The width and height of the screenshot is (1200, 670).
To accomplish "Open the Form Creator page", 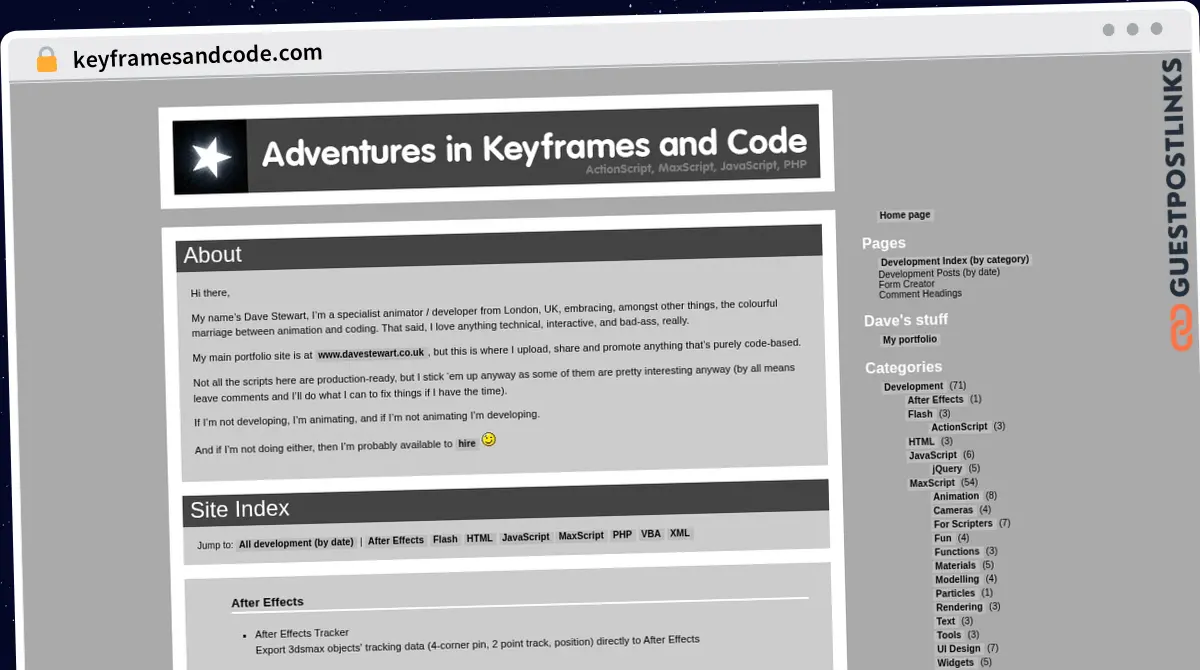I will pos(907,284).
